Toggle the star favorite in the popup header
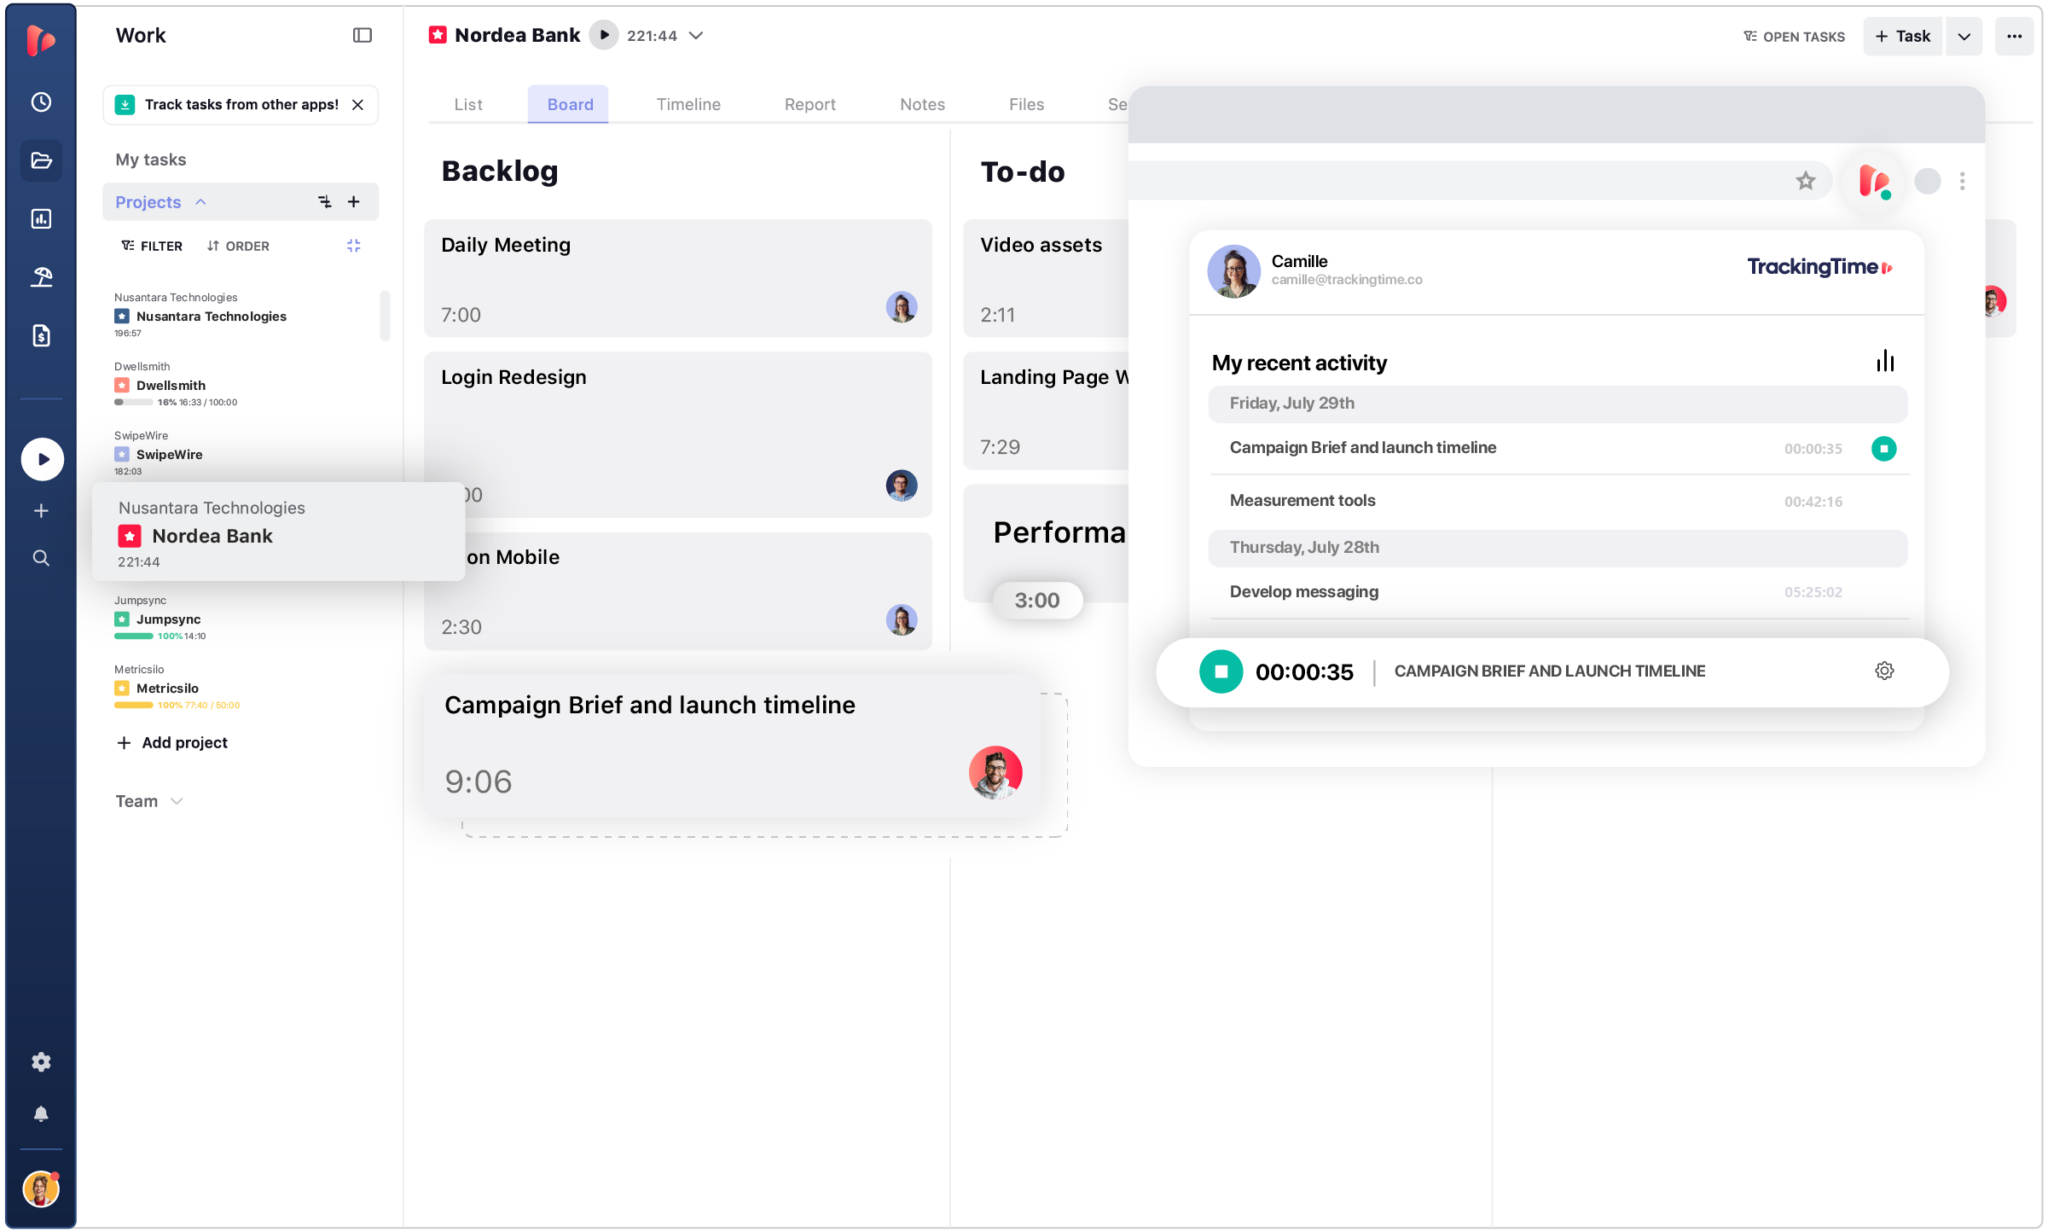2048x1232 pixels. coord(1805,181)
